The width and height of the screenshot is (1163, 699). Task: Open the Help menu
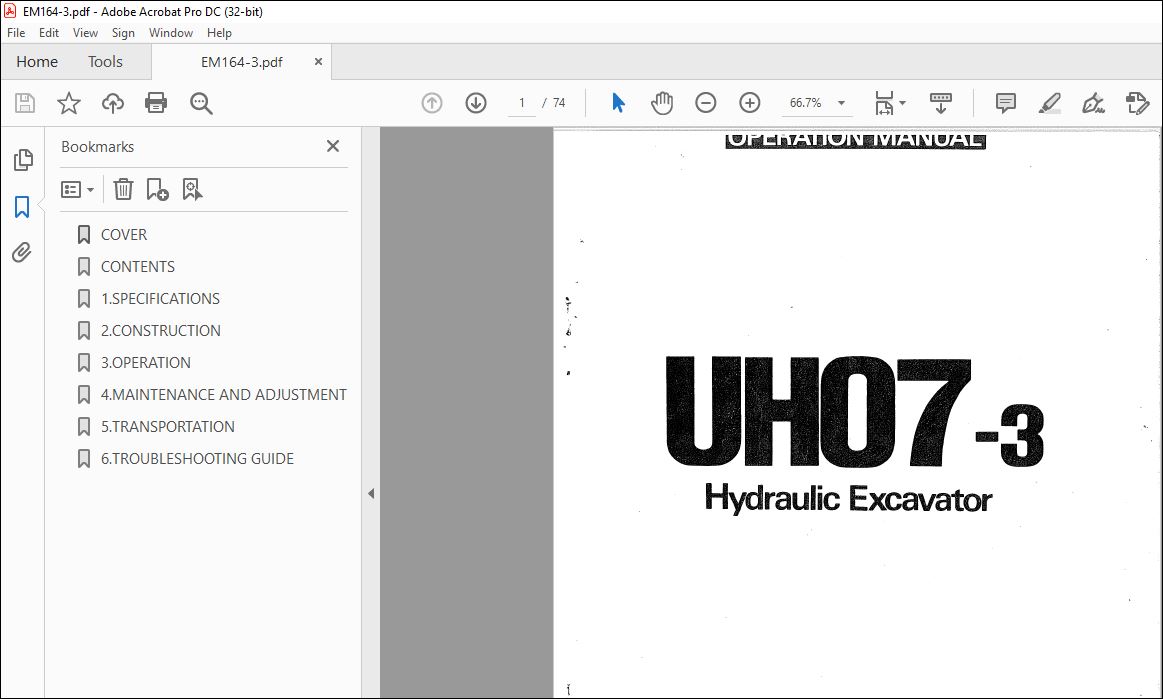219,33
